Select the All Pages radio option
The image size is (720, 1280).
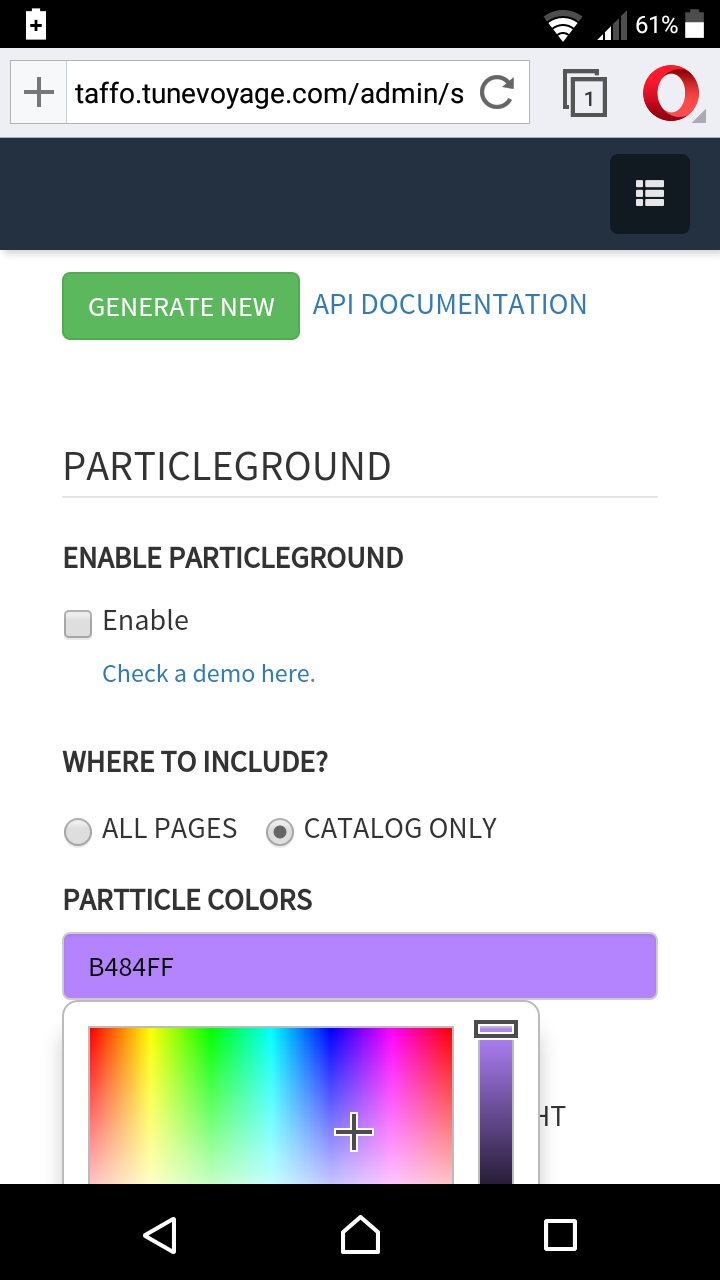pyautogui.click(x=78, y=831)
